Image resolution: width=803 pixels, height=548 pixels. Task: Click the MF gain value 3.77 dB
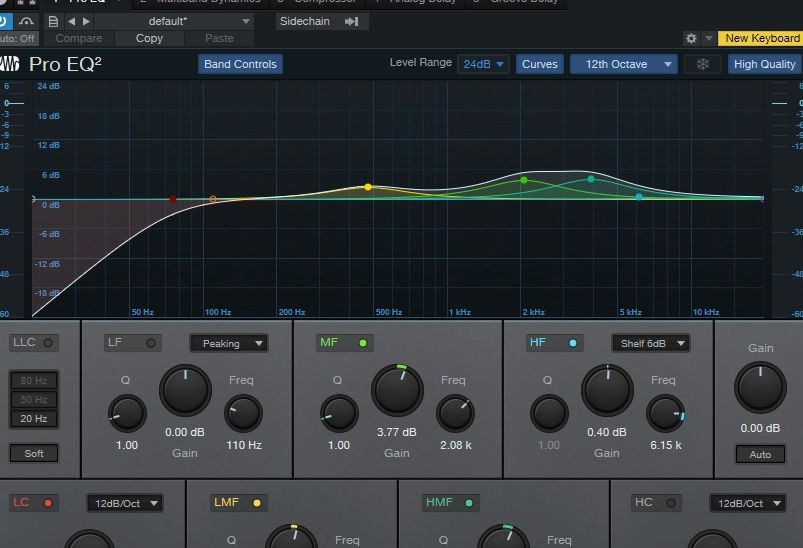point(397,432)
